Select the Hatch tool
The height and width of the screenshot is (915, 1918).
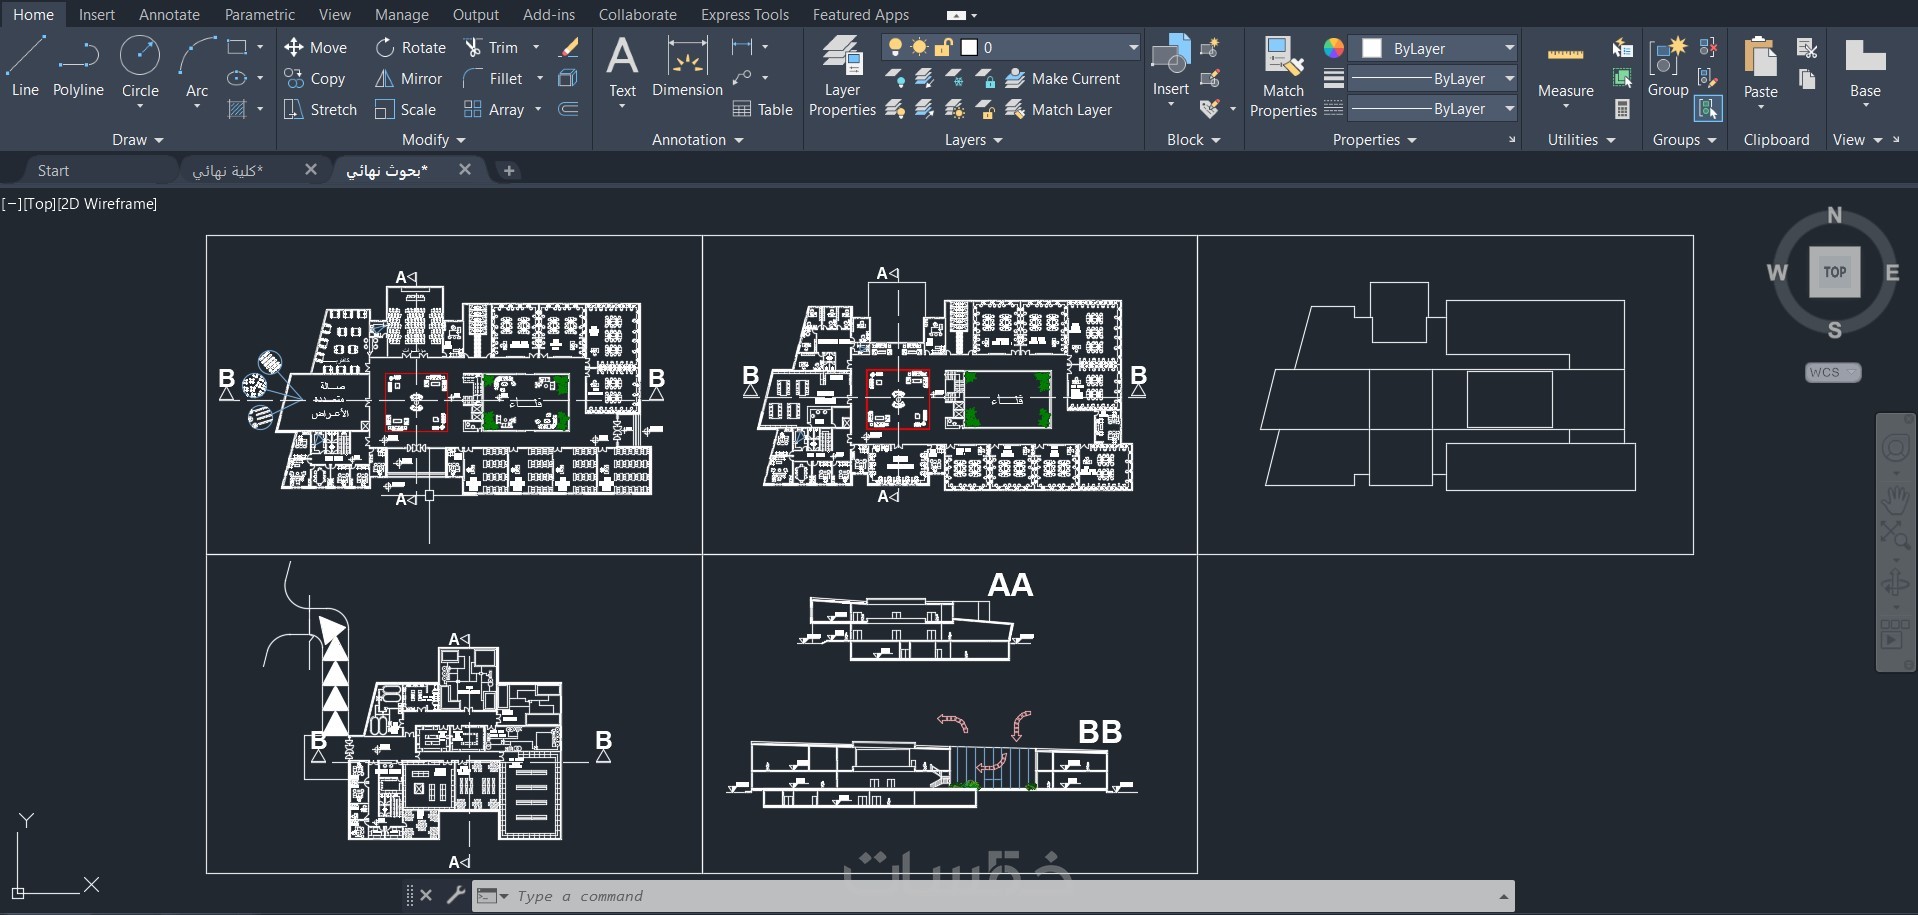pyautogui.click(x=237, y=109)
